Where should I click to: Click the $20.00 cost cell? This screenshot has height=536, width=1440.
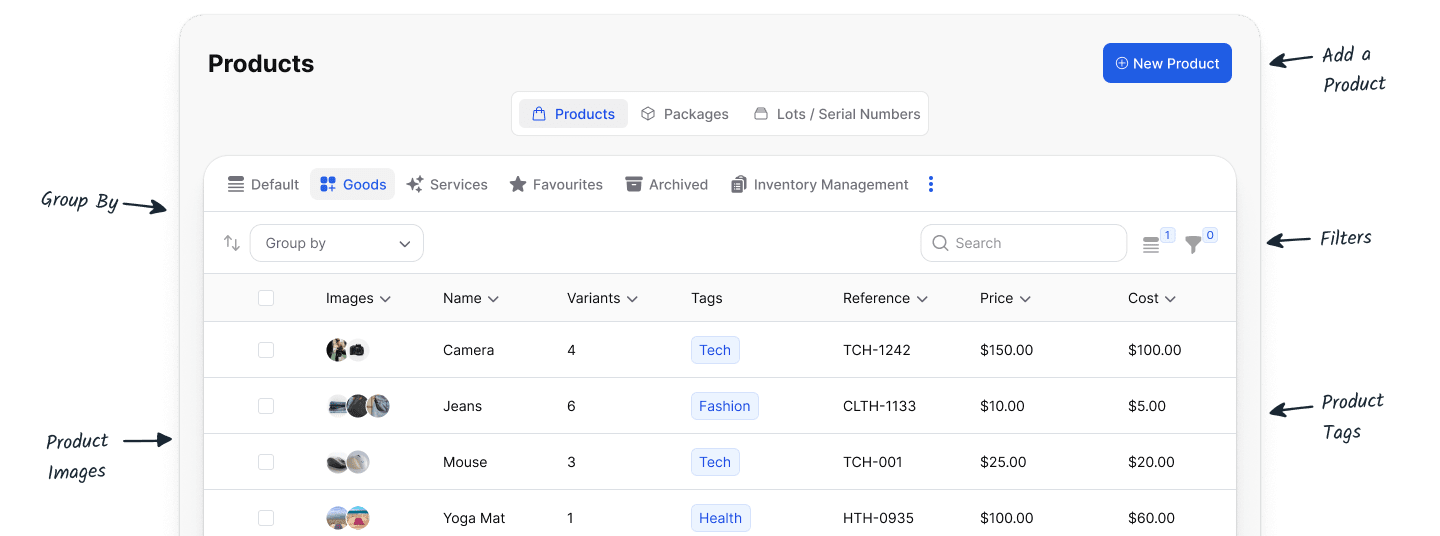point(1152,462)
